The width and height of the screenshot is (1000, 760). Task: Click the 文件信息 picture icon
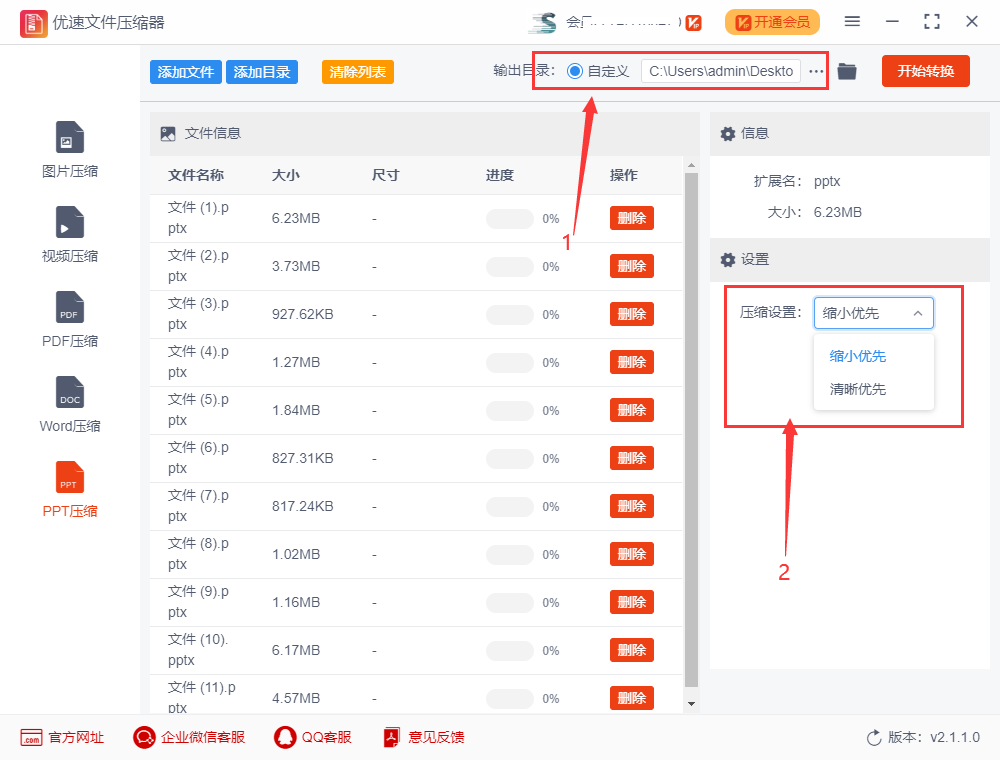tap(168, 134)
